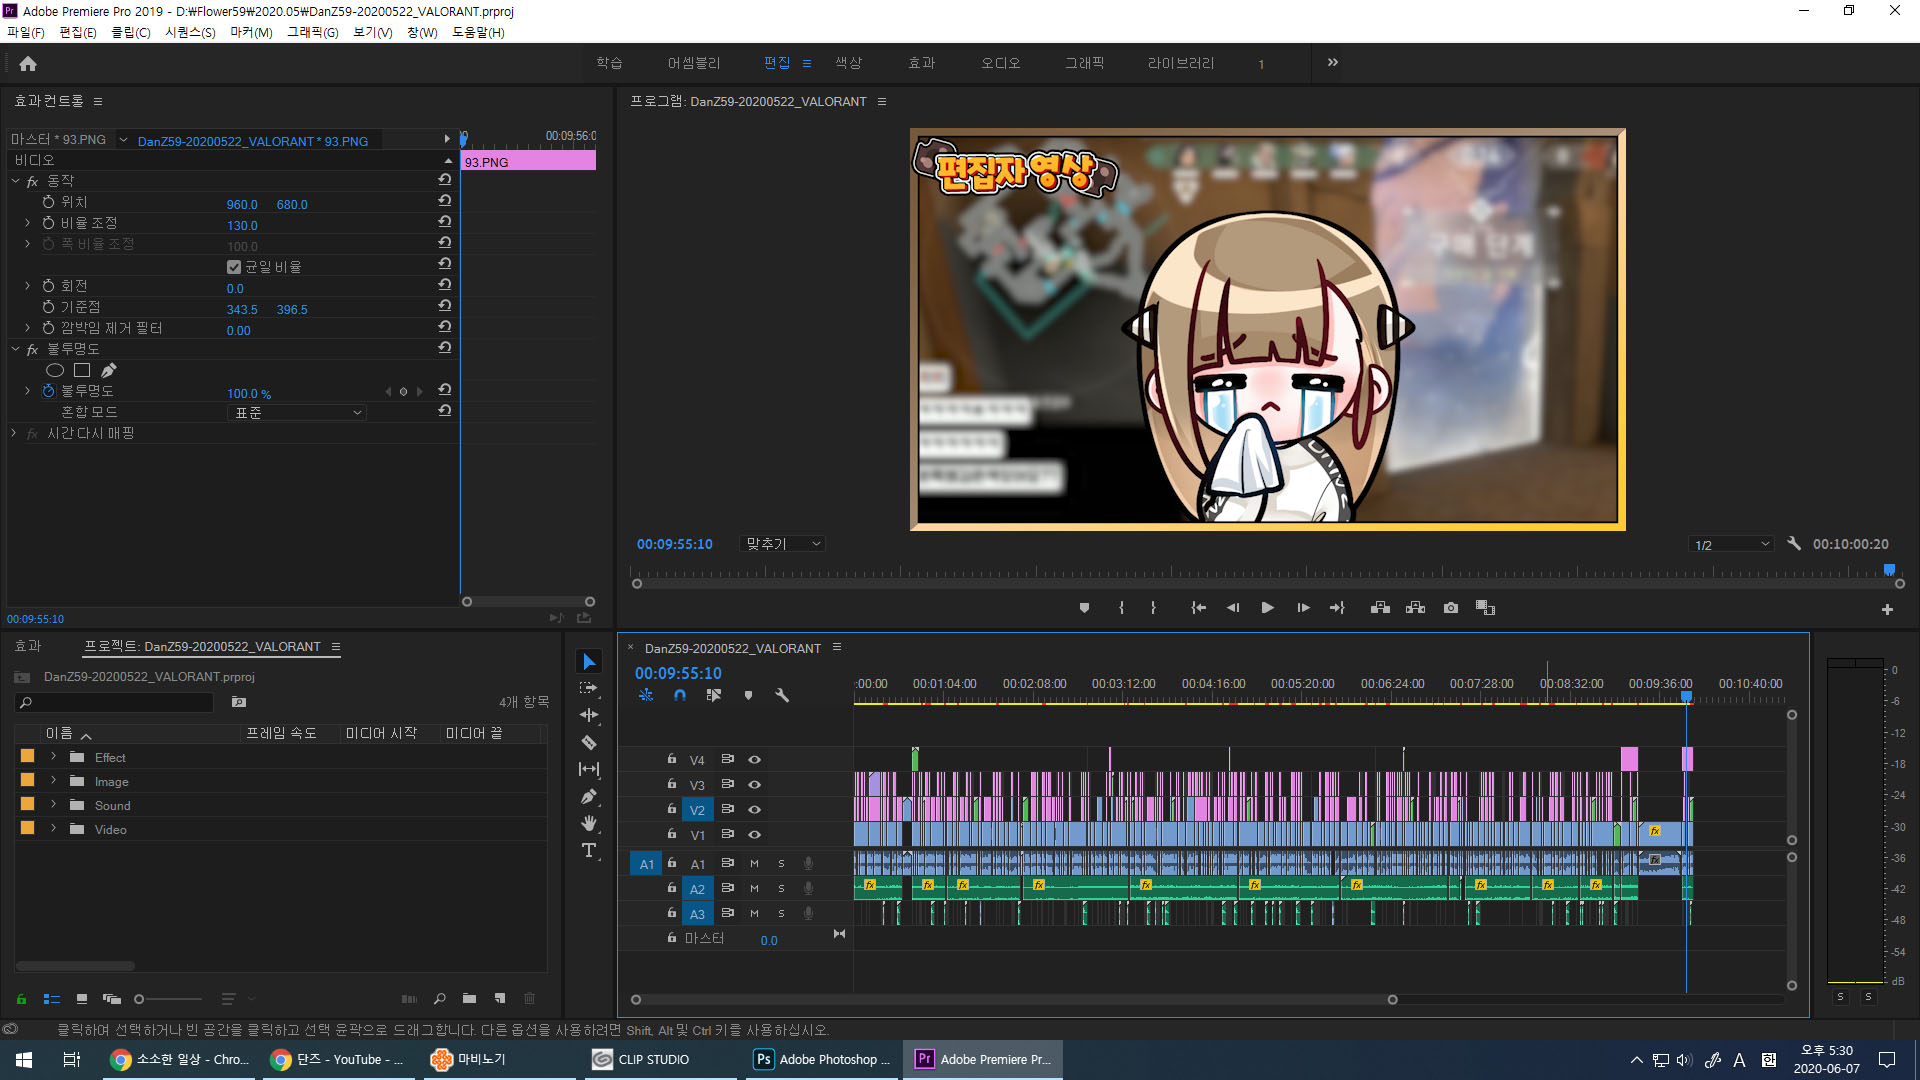The width and height of the screenshot is (1920, 1080).
Task: Go to Out point
Action: pos(1337,608)
